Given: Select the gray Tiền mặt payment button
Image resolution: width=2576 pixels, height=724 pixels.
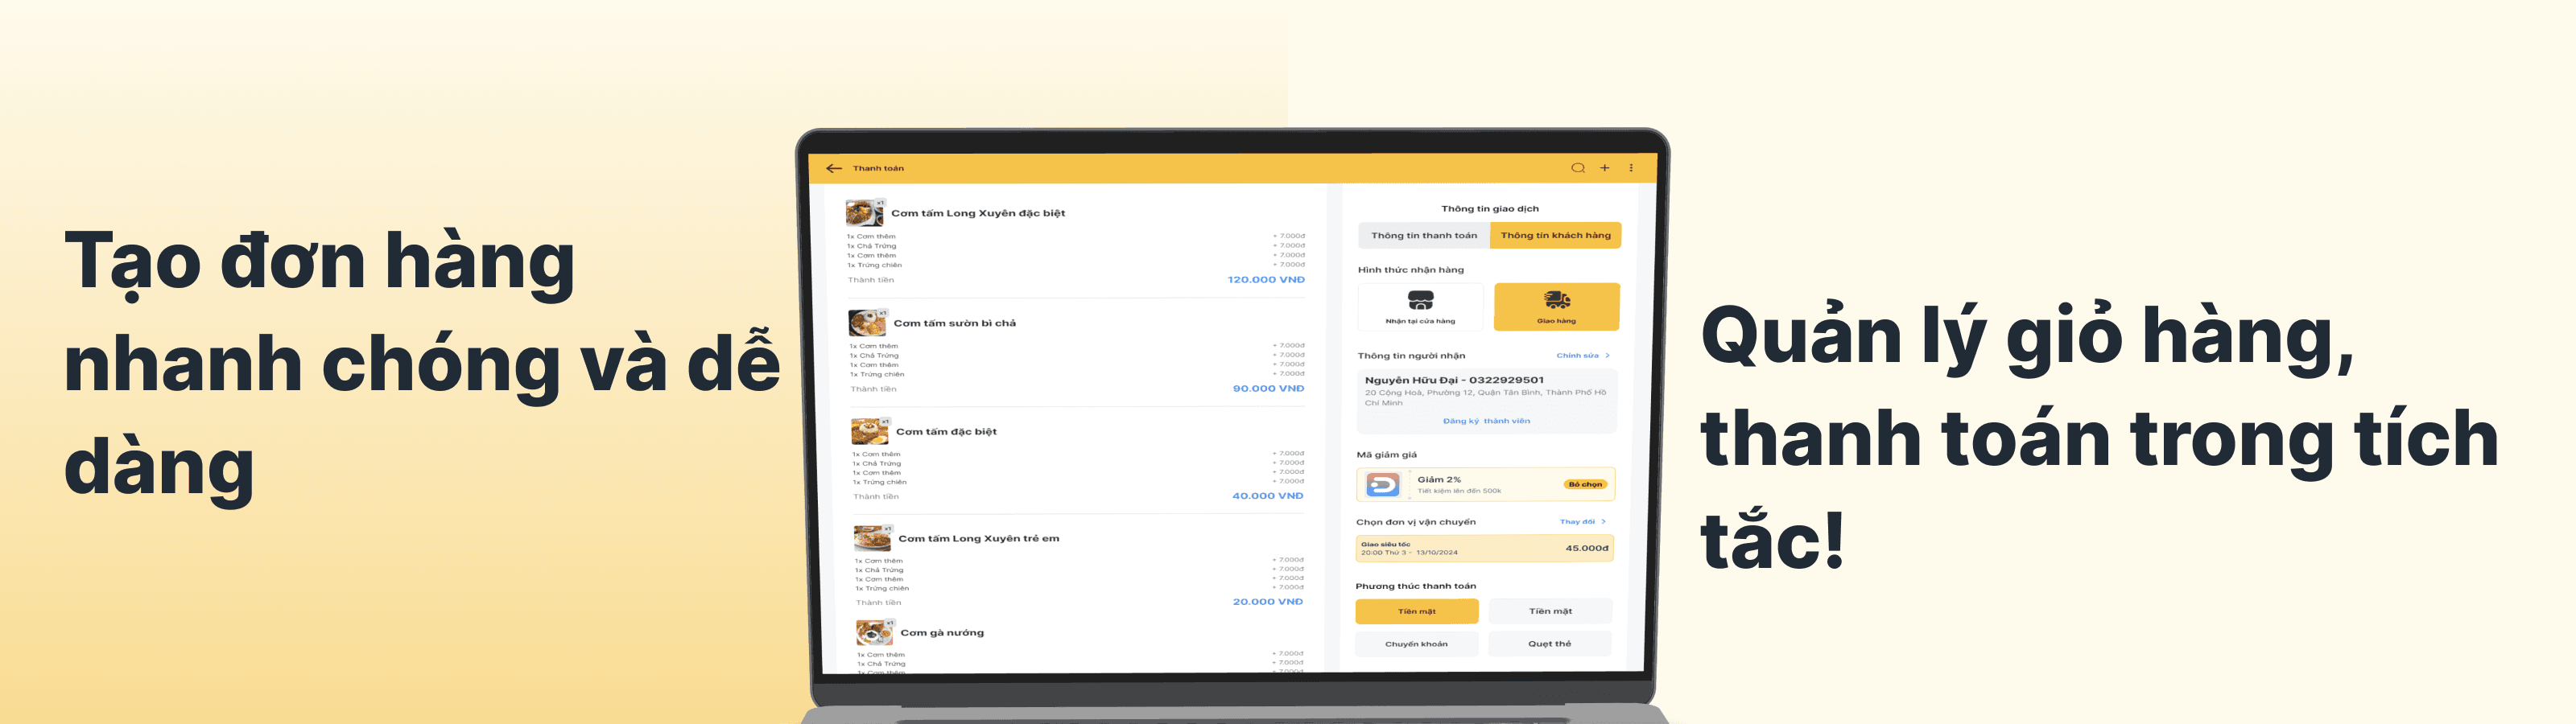Looking at the screenshot, I should click(1550, 611).
